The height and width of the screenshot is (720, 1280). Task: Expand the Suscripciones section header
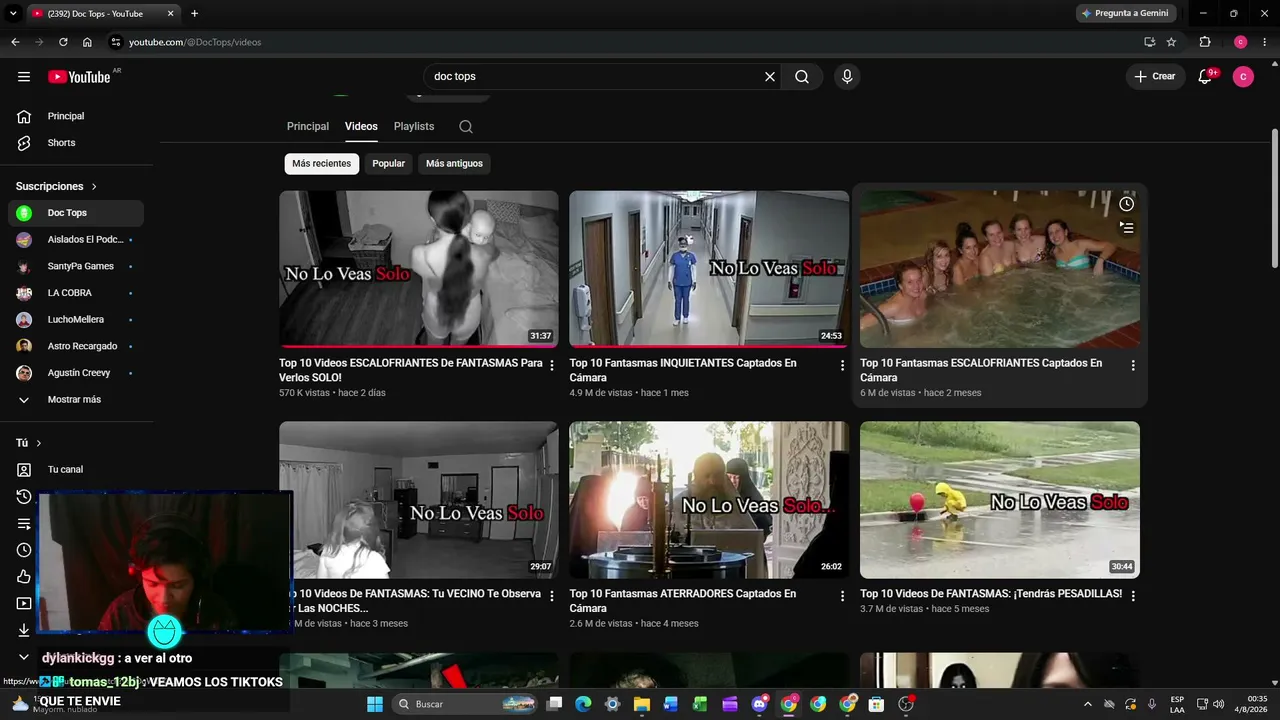pos(57,187)
